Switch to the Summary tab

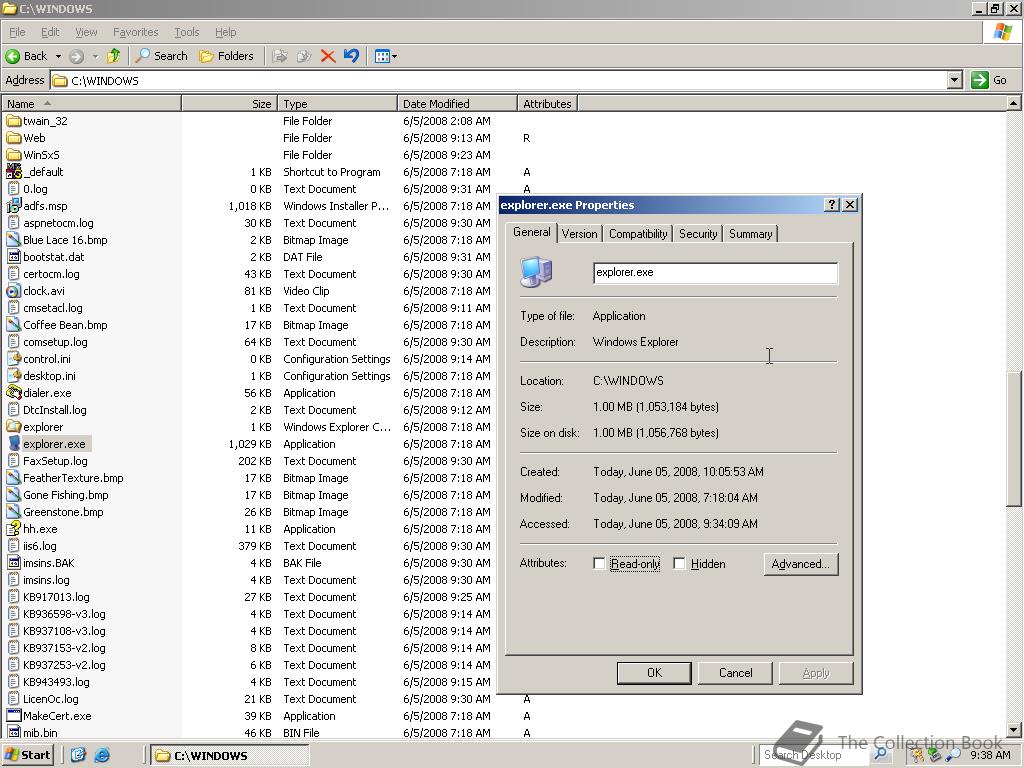click(x=750, y=234)
